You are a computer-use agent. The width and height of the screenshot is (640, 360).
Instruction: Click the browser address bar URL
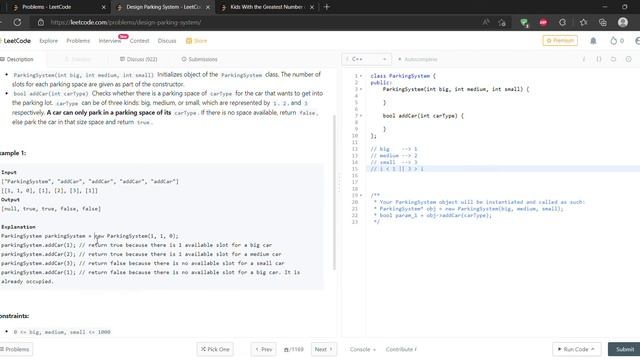[126, 22]
